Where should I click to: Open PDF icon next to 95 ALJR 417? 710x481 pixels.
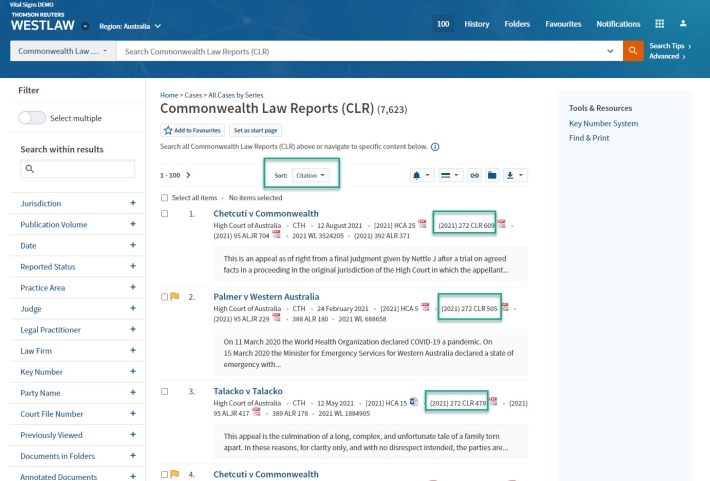pos(256,412)
